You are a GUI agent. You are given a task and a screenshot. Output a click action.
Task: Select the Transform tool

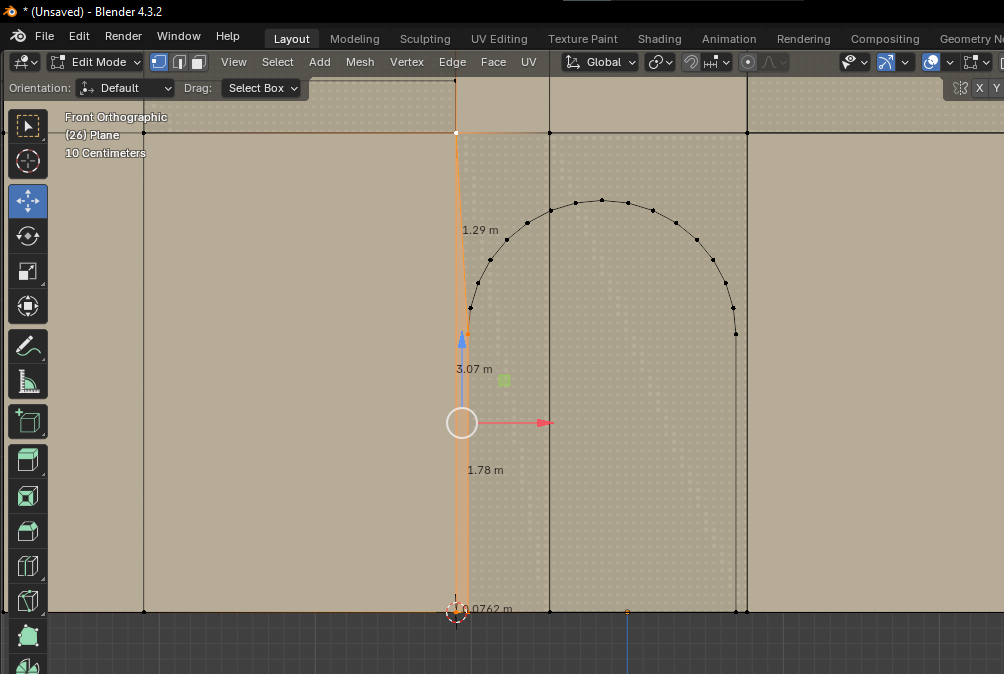[28, 306]
